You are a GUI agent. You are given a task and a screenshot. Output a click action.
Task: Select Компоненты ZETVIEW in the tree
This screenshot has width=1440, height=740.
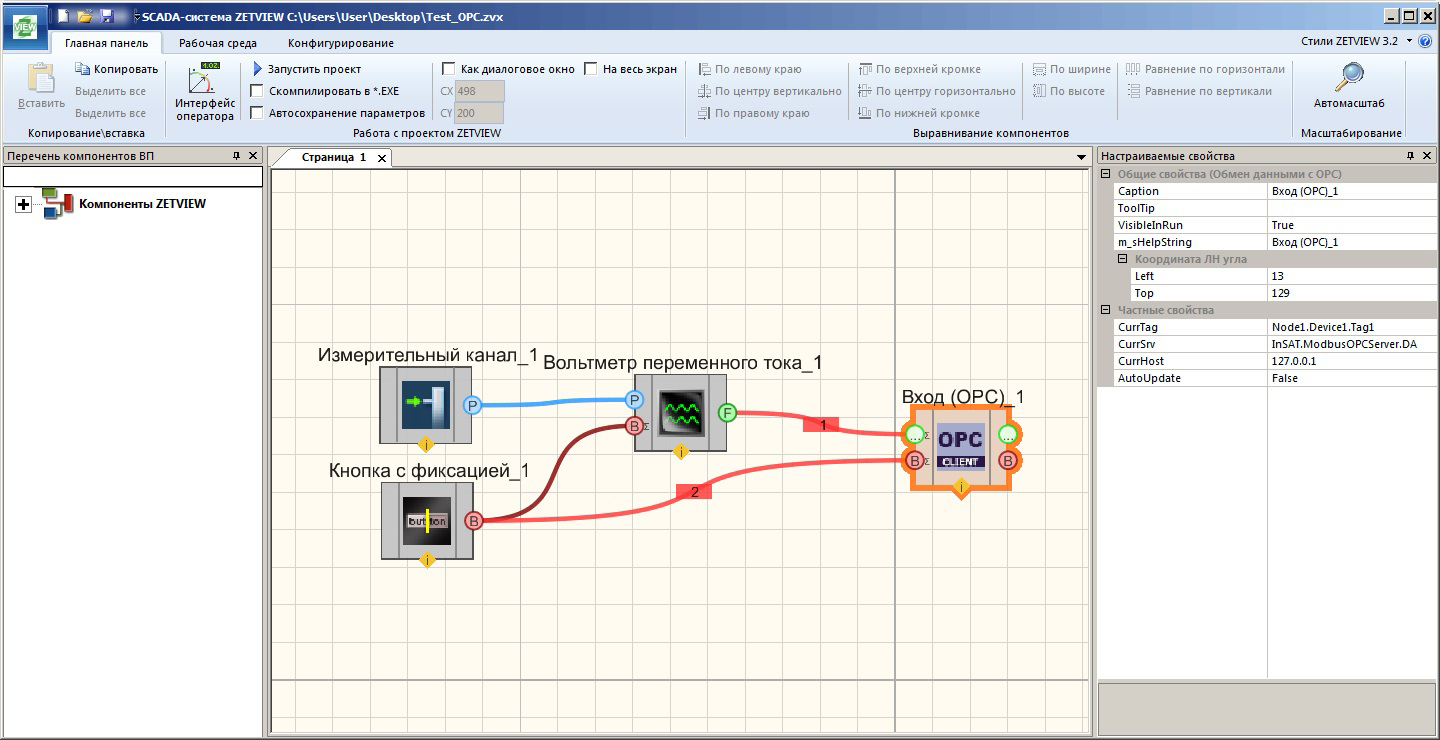142,204
